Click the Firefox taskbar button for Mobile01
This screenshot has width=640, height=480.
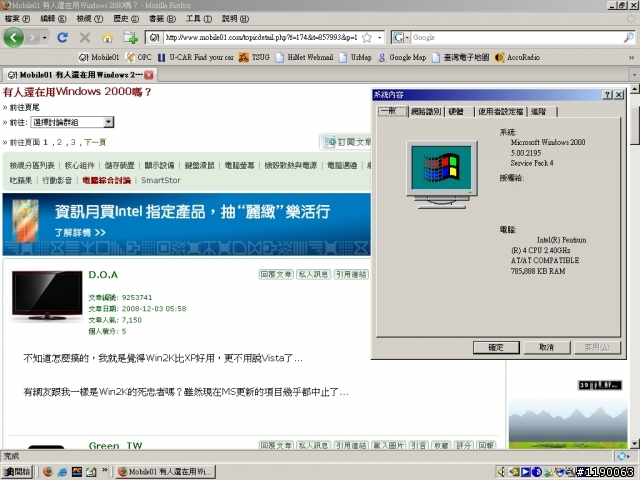point(165,471)
